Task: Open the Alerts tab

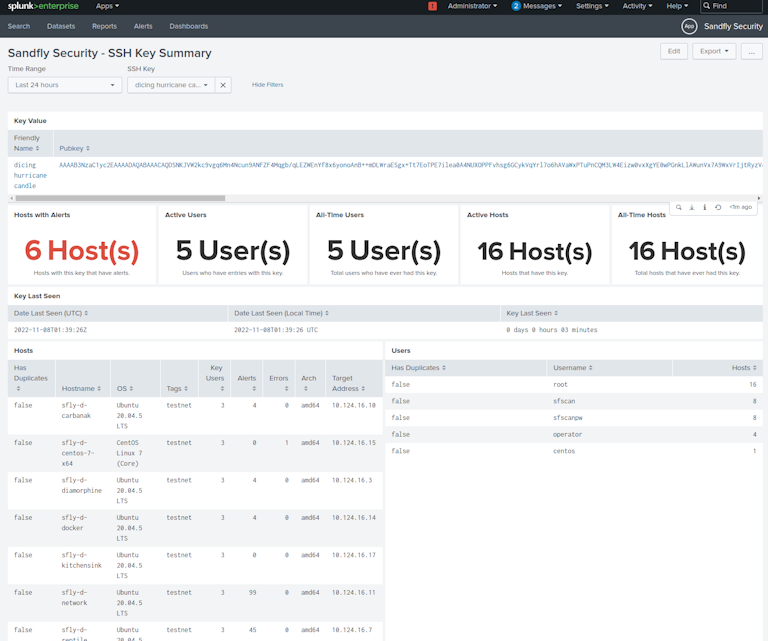Action: pos(143,26)
